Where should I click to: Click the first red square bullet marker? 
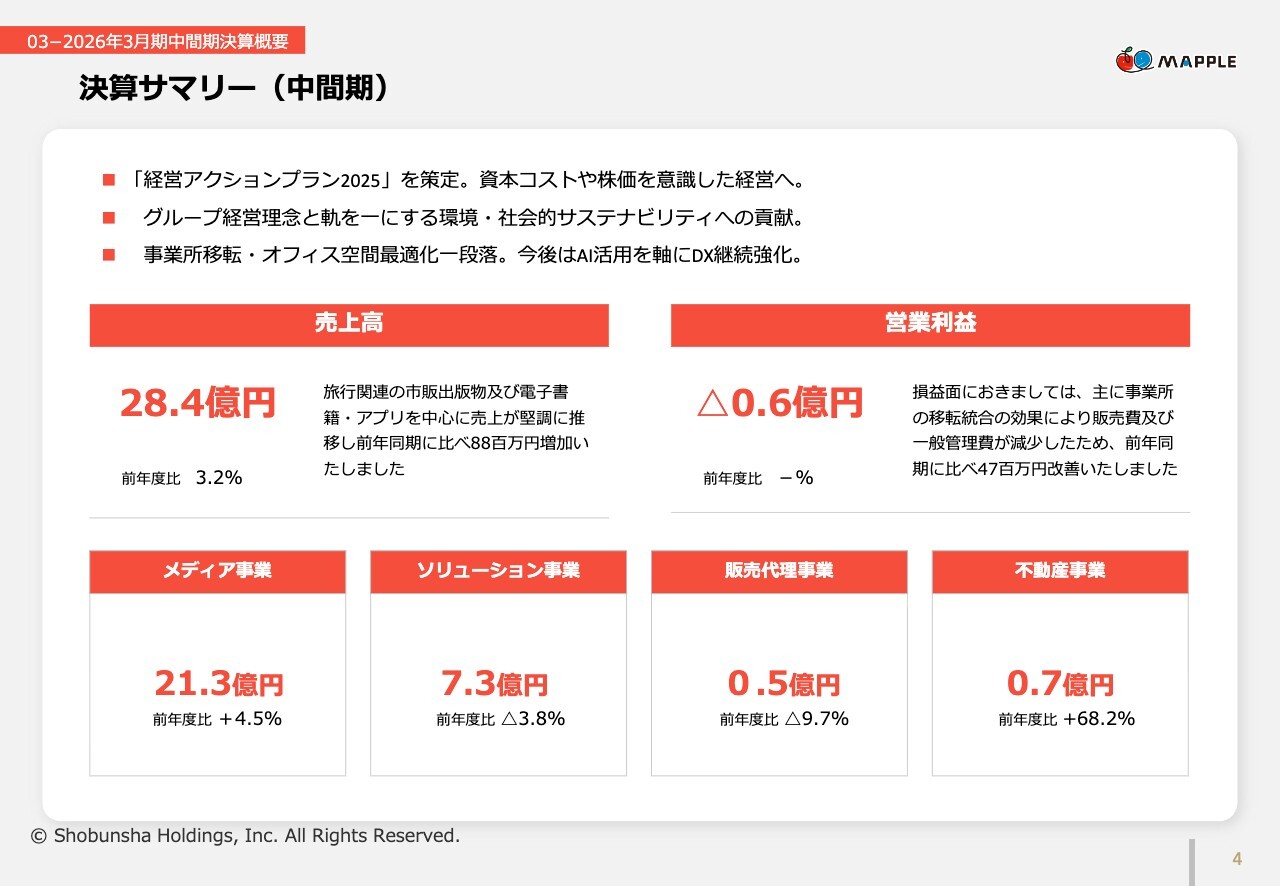pos(109,181)
